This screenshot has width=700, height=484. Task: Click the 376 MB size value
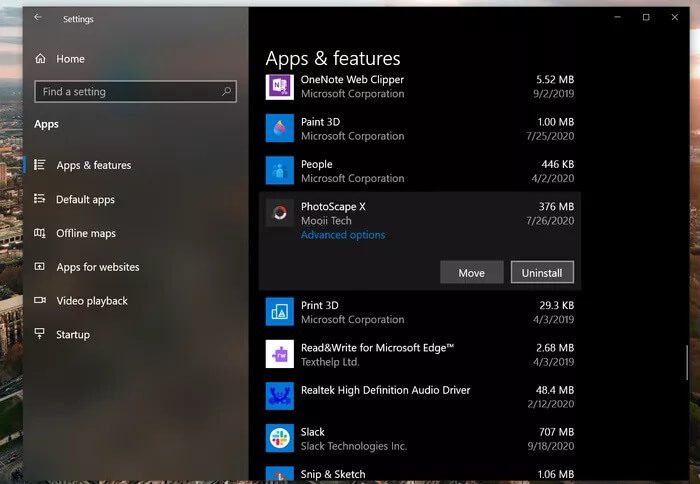coord(556,207)
